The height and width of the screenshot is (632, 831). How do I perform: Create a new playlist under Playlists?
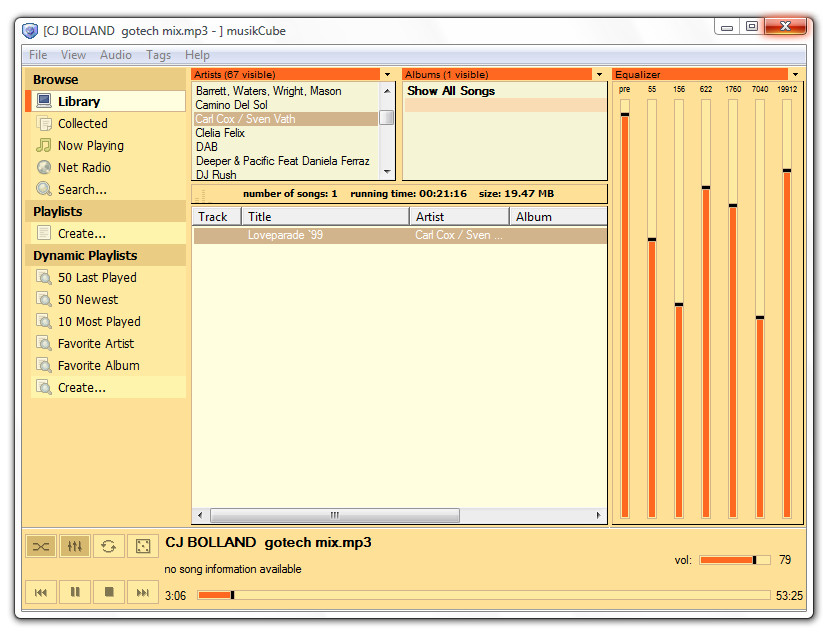click(109, 233)
